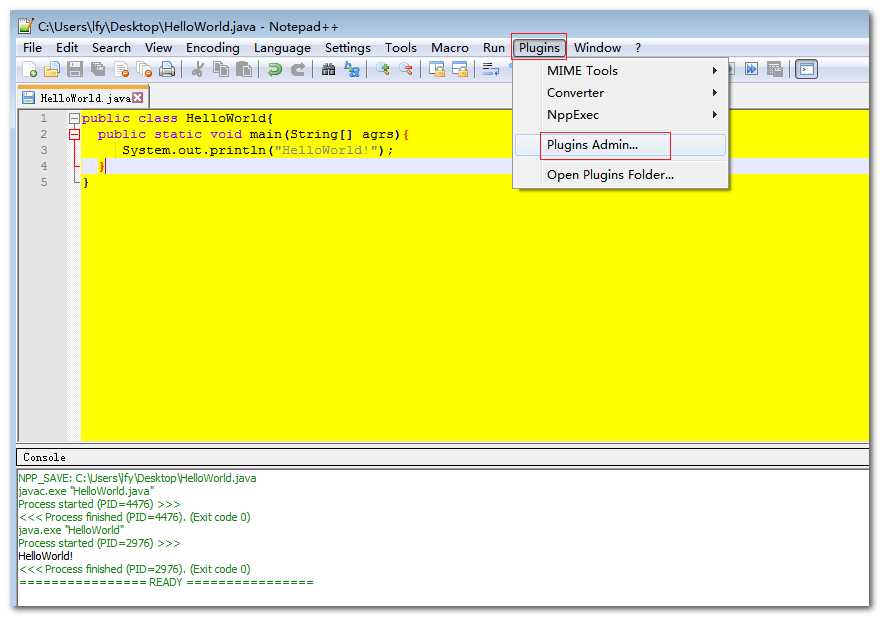Click the Console panel title bar
Screen dimensions: 880x617
(x=443, y=457)
